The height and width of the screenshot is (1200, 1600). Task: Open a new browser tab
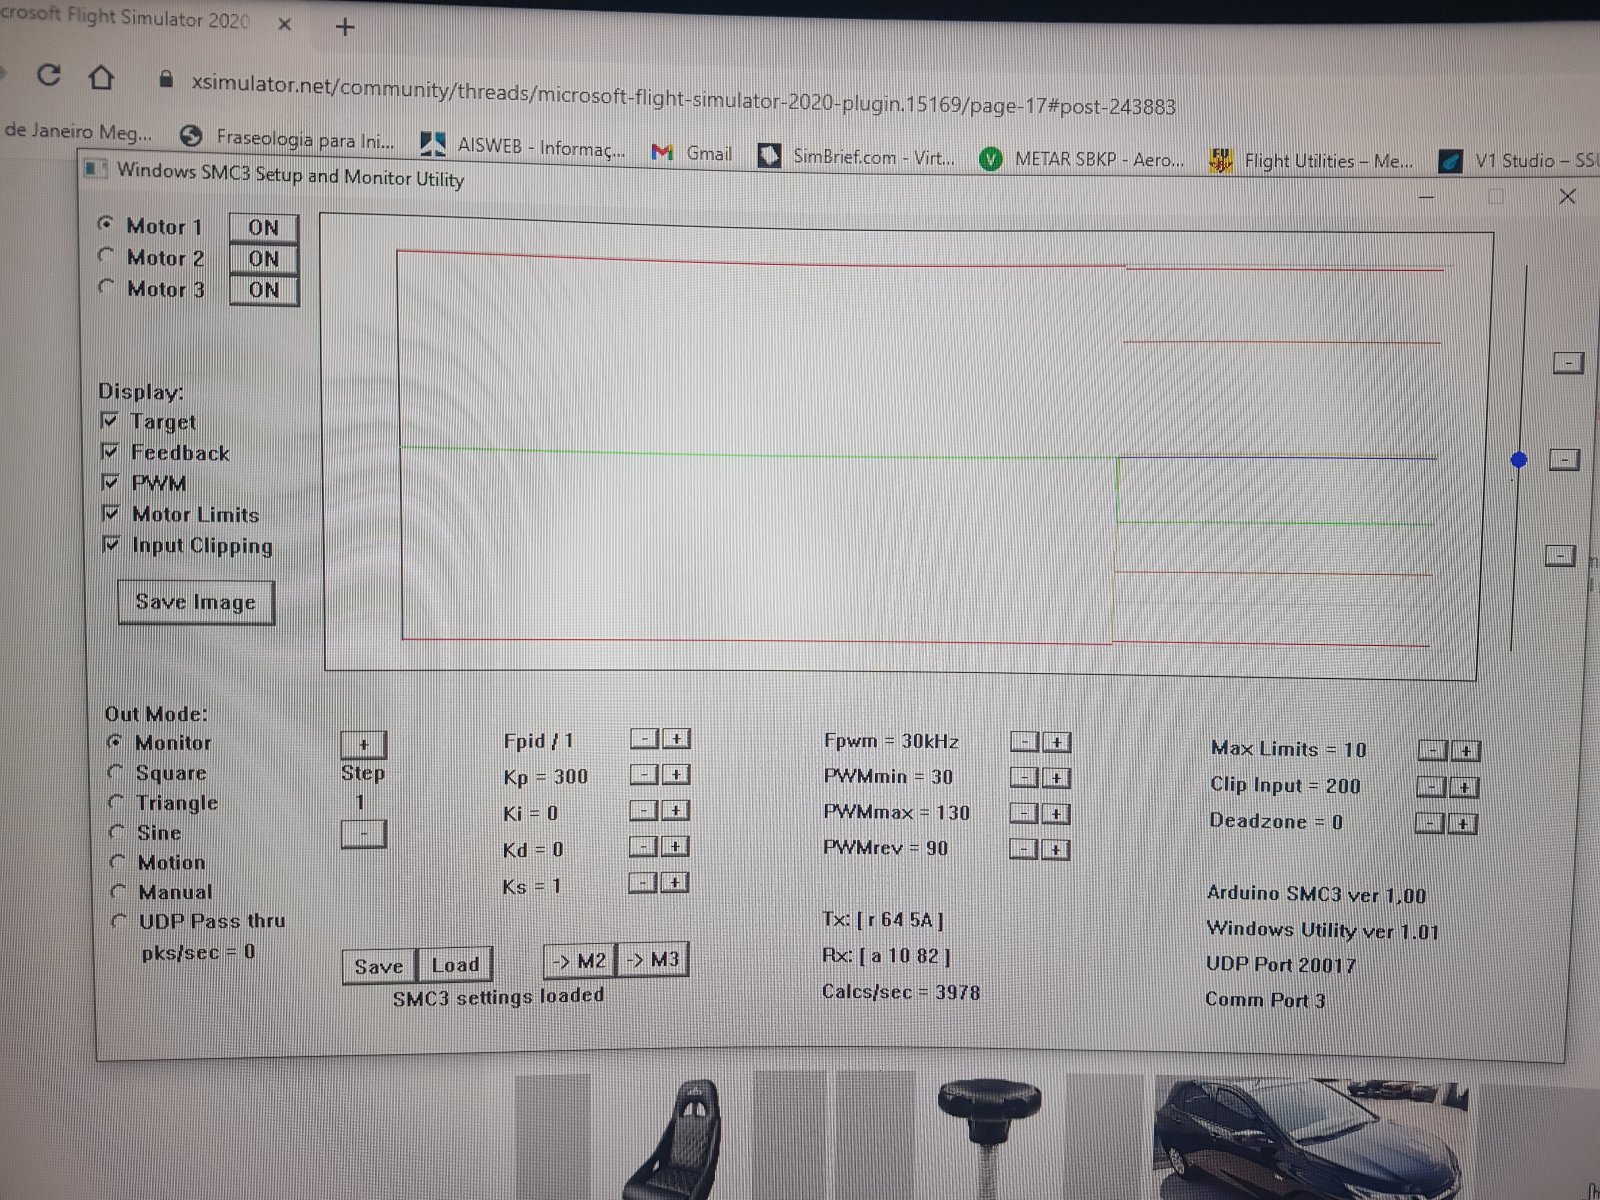(345, 27)
